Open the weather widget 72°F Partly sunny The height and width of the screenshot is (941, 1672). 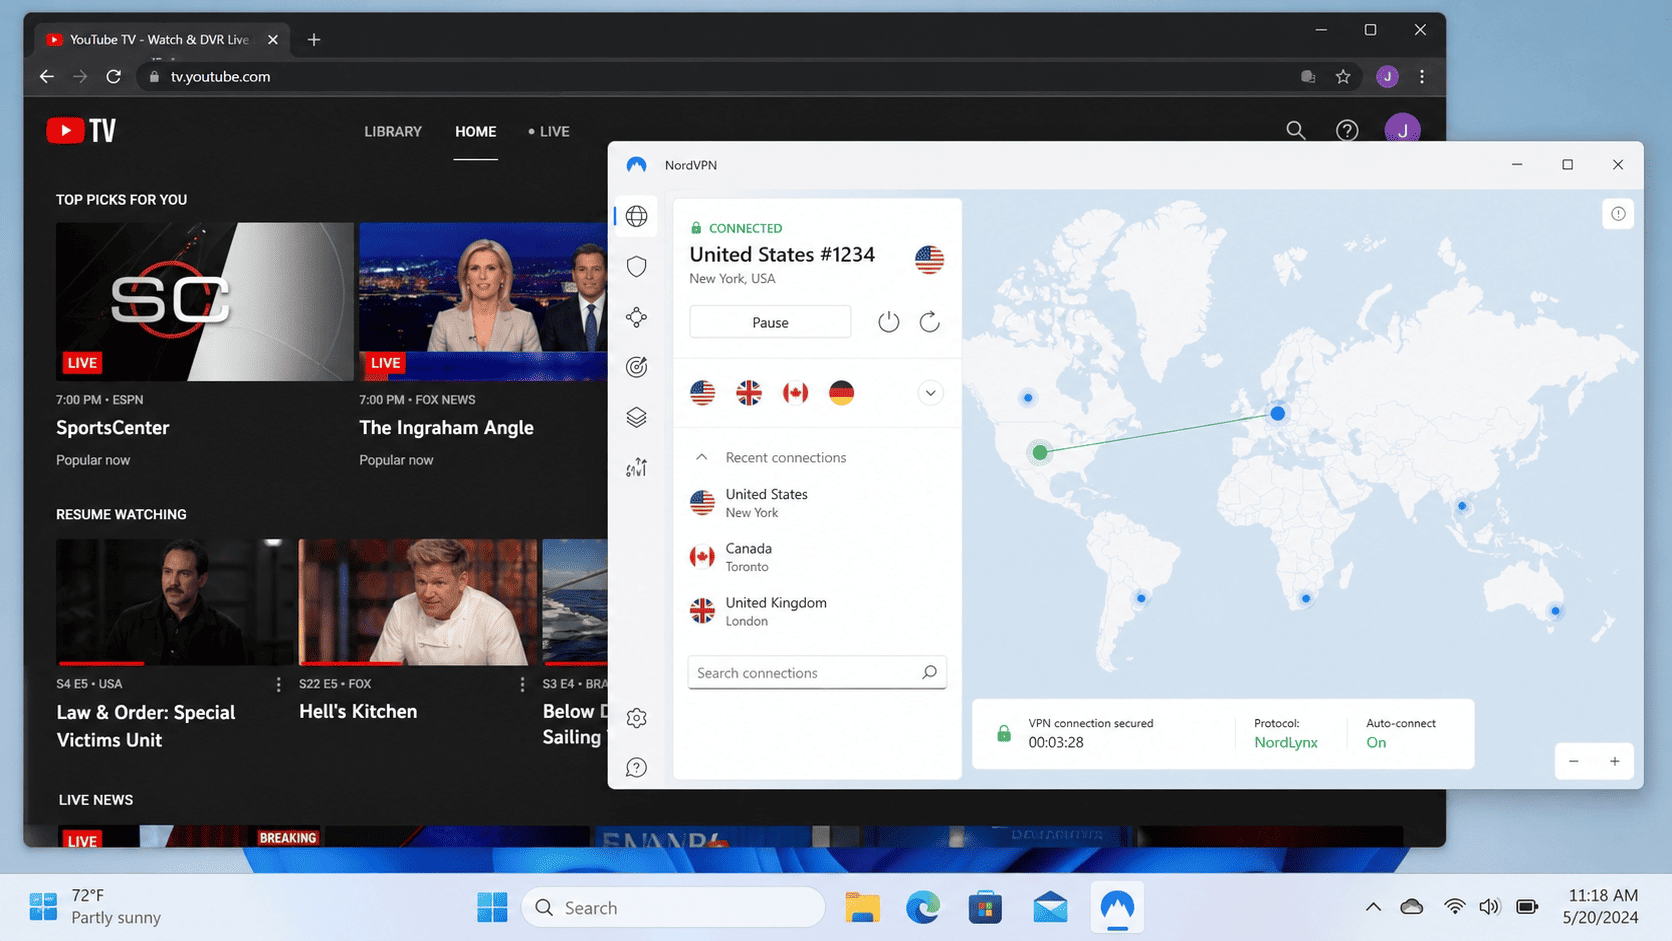coord(96,906)
